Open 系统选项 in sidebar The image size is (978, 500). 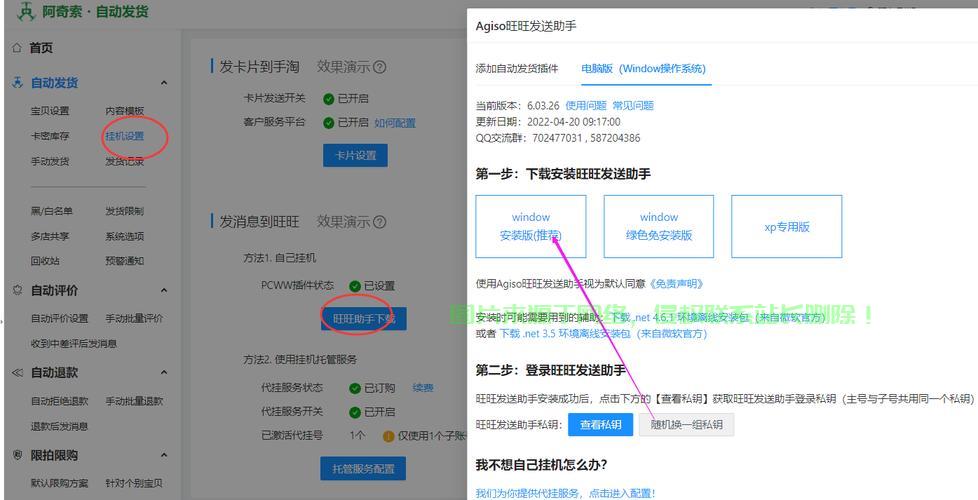point(124,236)
